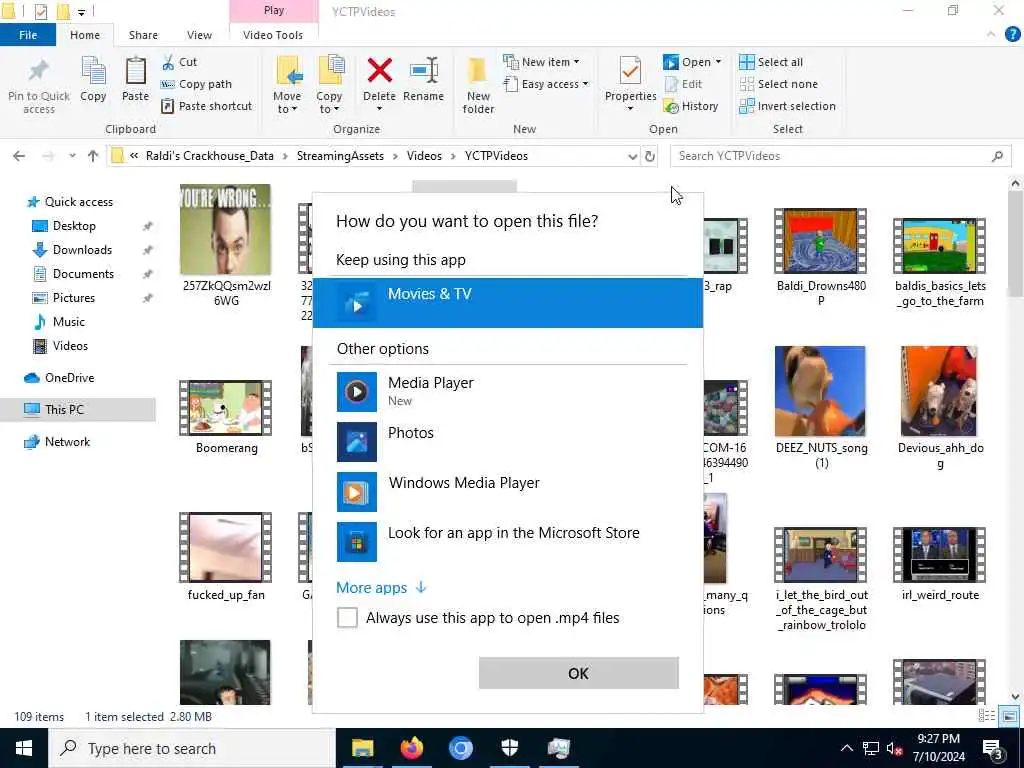Open address bar history dropdown
Image resolution: width=1024 pixels, height=768 pixels.
[632, 156]
